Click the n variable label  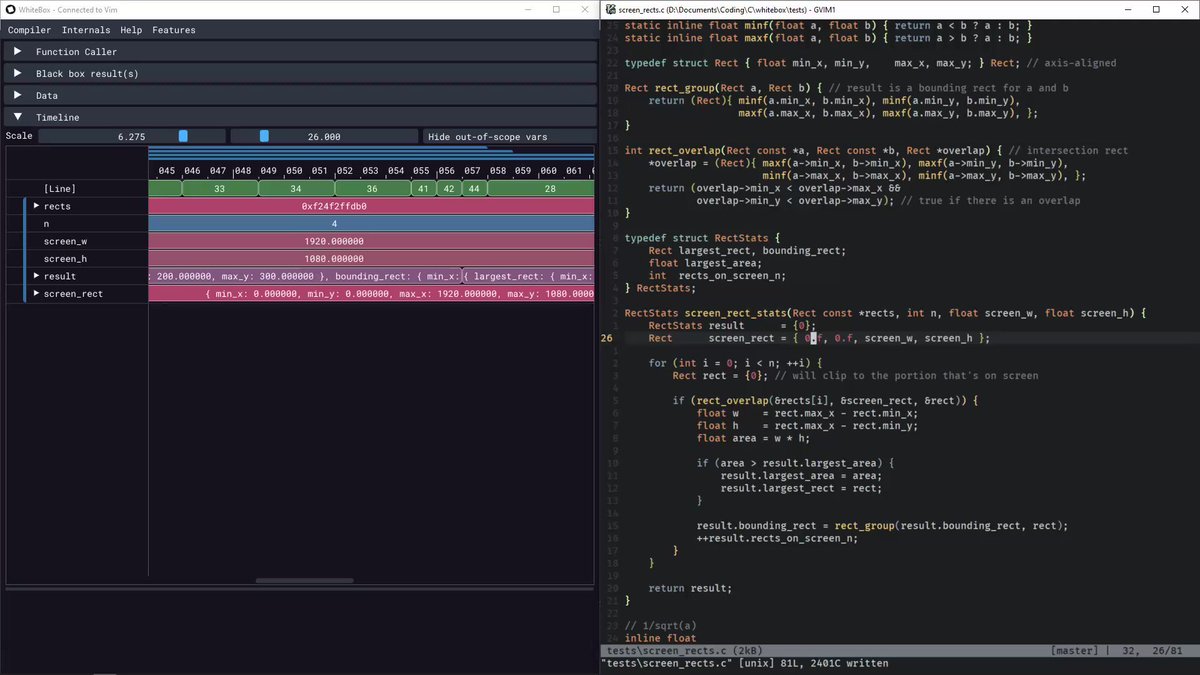(x=46, y=224)
